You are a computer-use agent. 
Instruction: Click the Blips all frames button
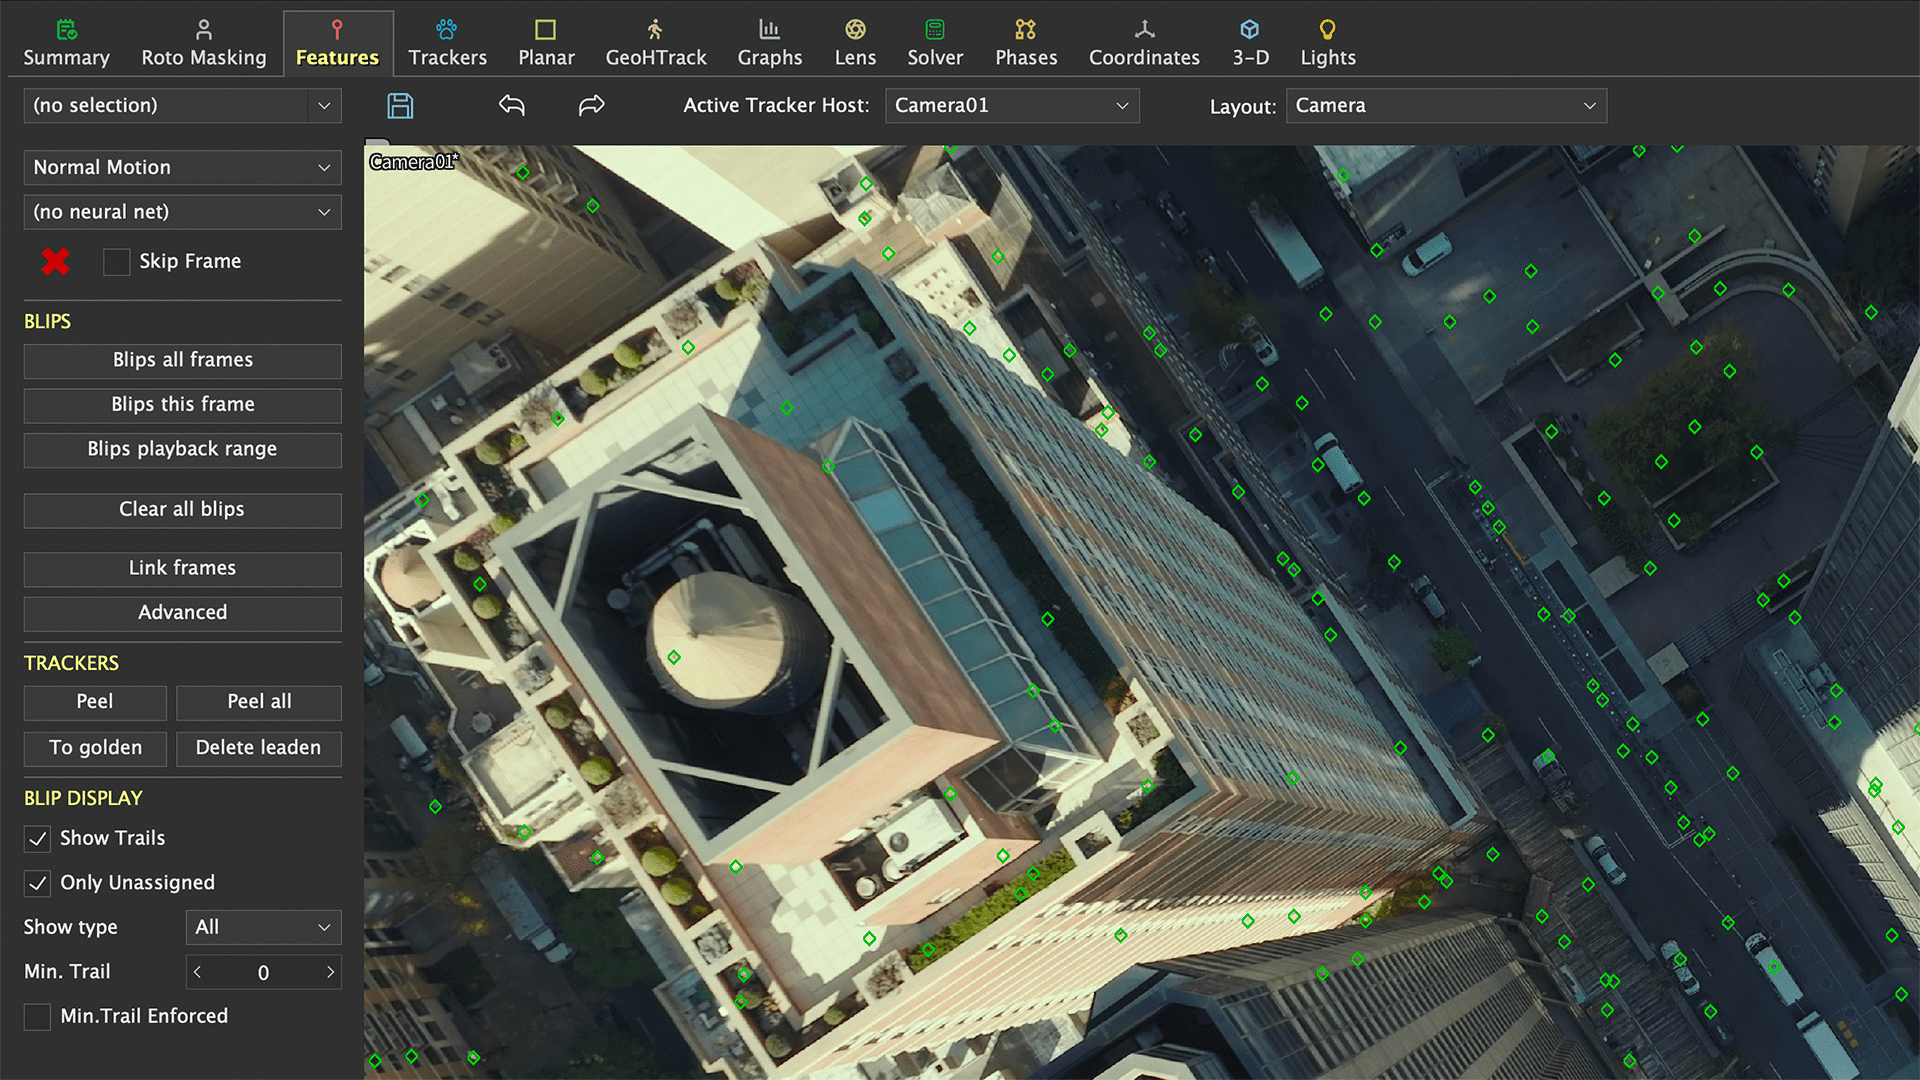[x=182, y=360]
